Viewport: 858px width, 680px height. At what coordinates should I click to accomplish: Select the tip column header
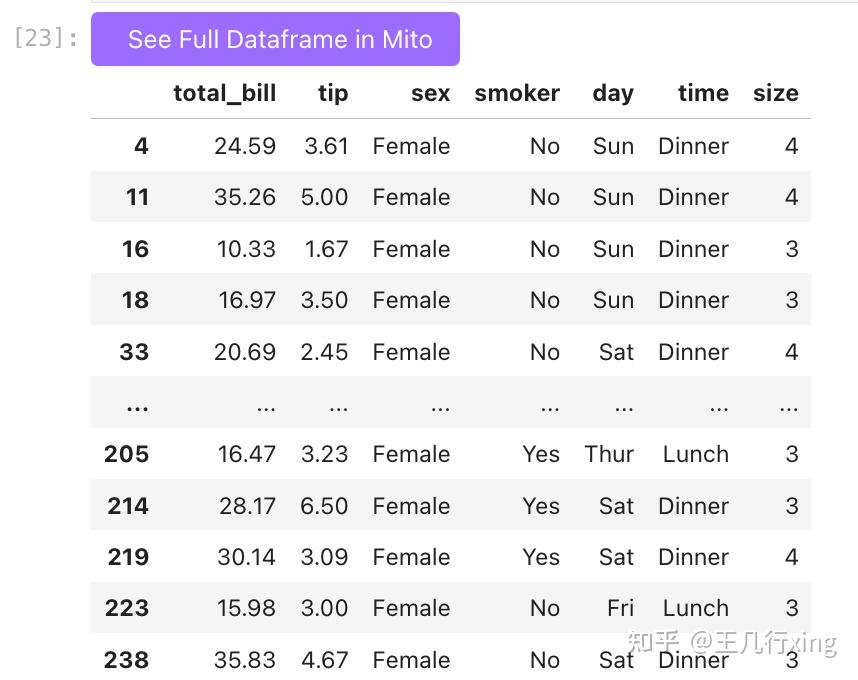pyautogui.click(x=333, y=93)
